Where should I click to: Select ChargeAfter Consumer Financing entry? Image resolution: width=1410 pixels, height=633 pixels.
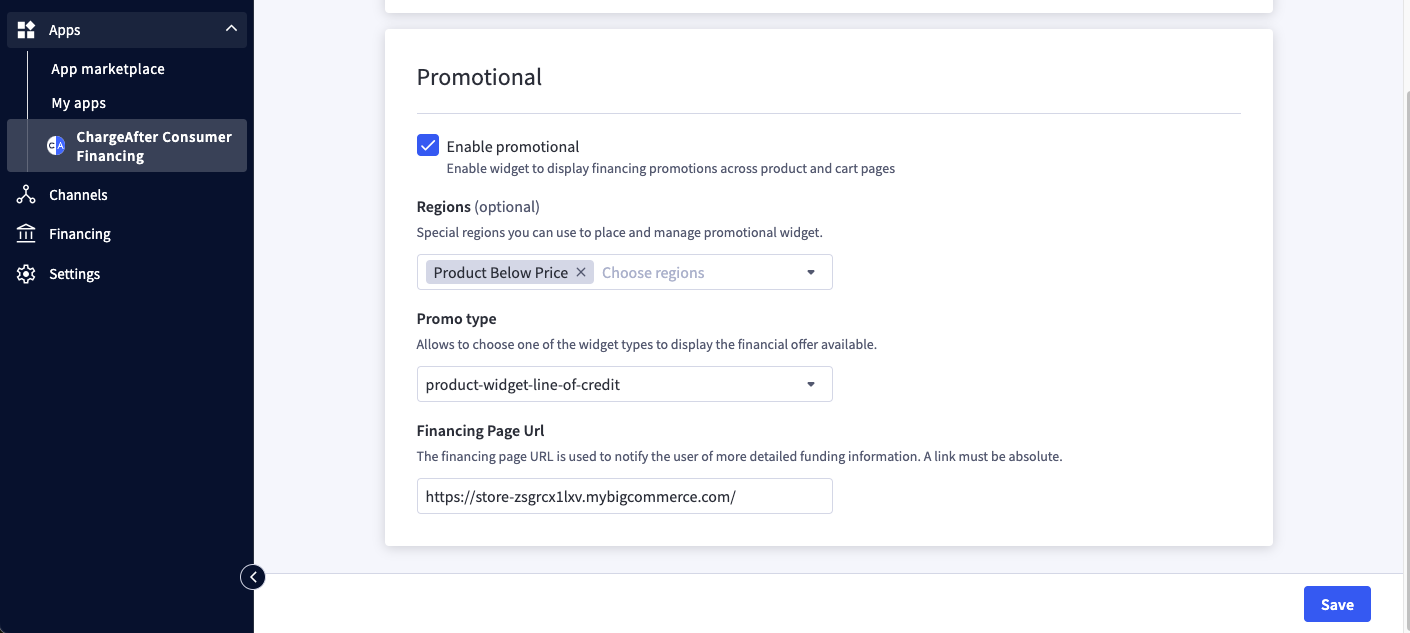(x=153, y=146)
